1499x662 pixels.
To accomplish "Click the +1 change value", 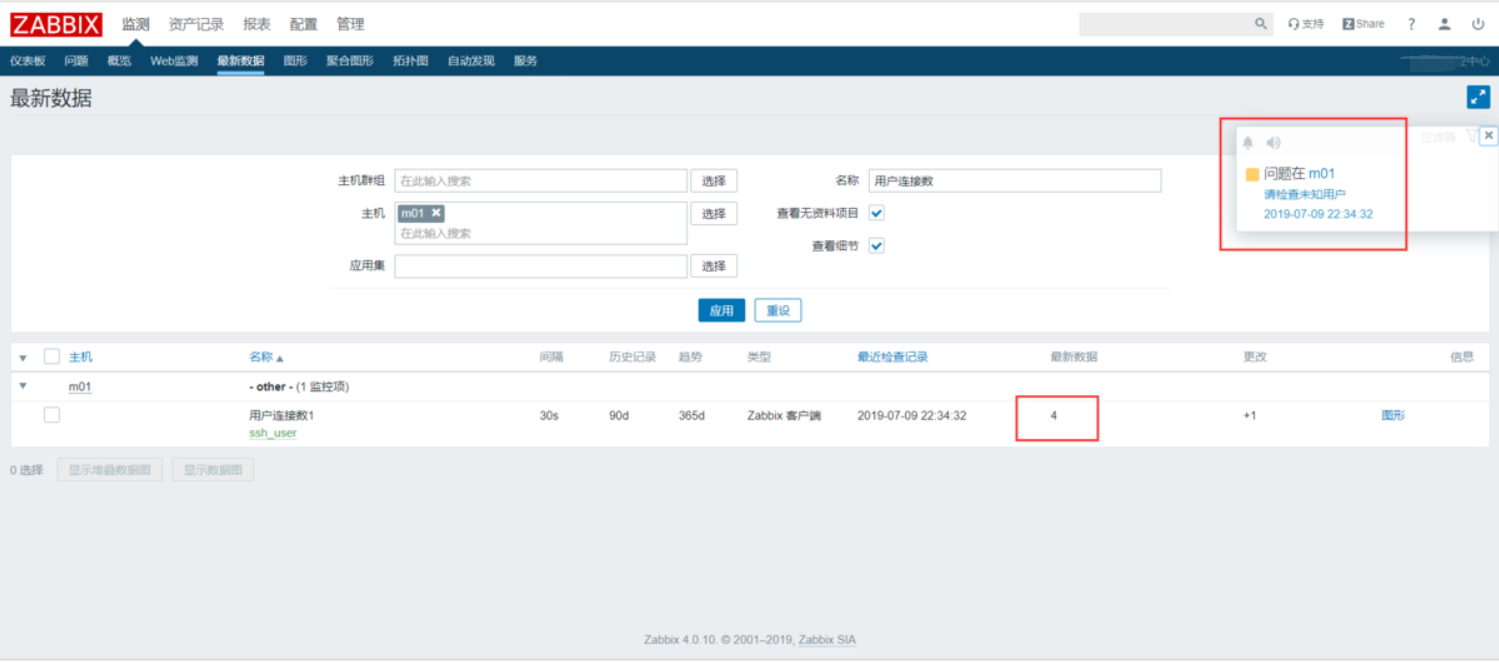I will [x=1250, y=416].
